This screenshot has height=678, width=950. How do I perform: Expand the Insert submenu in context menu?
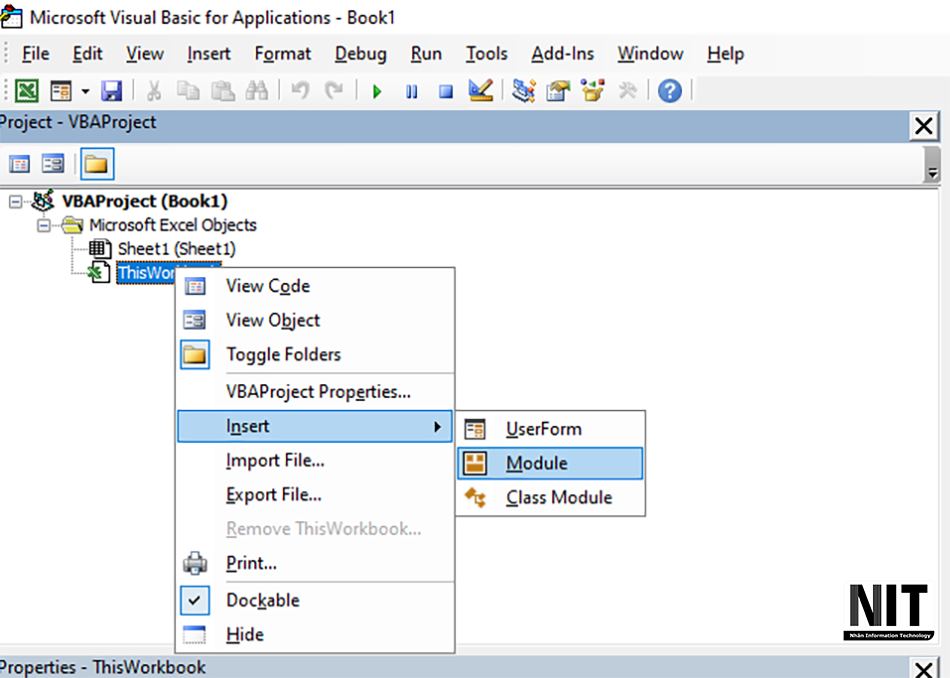coord(315,426)
